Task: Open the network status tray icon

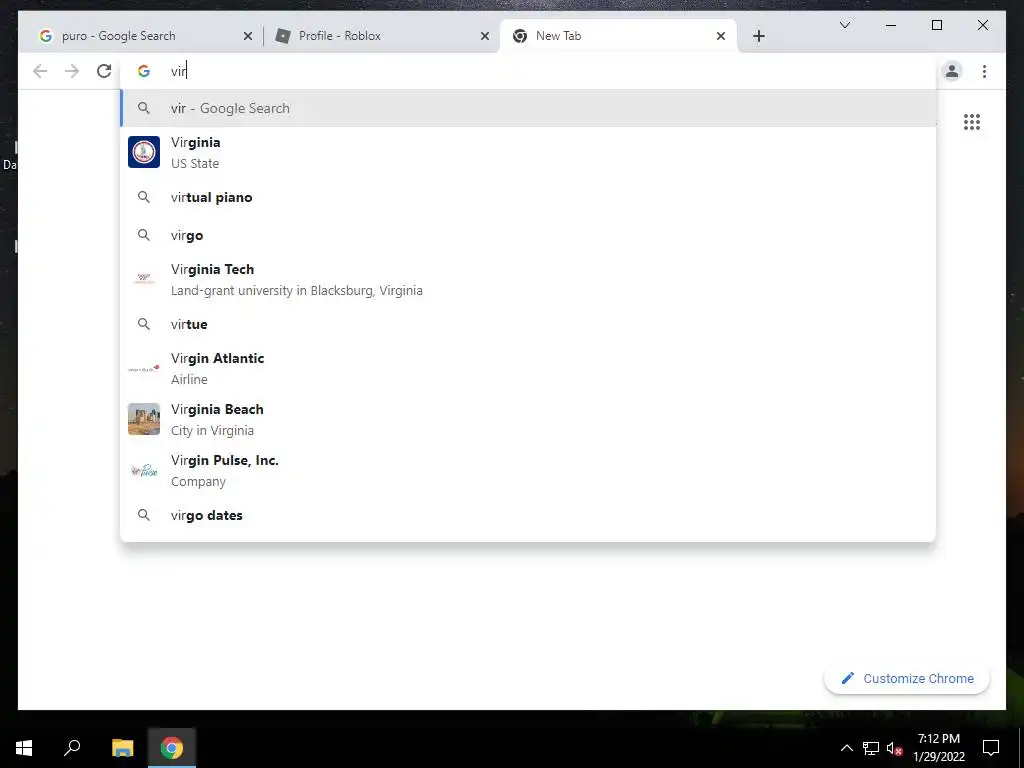Action: point(871,748)
